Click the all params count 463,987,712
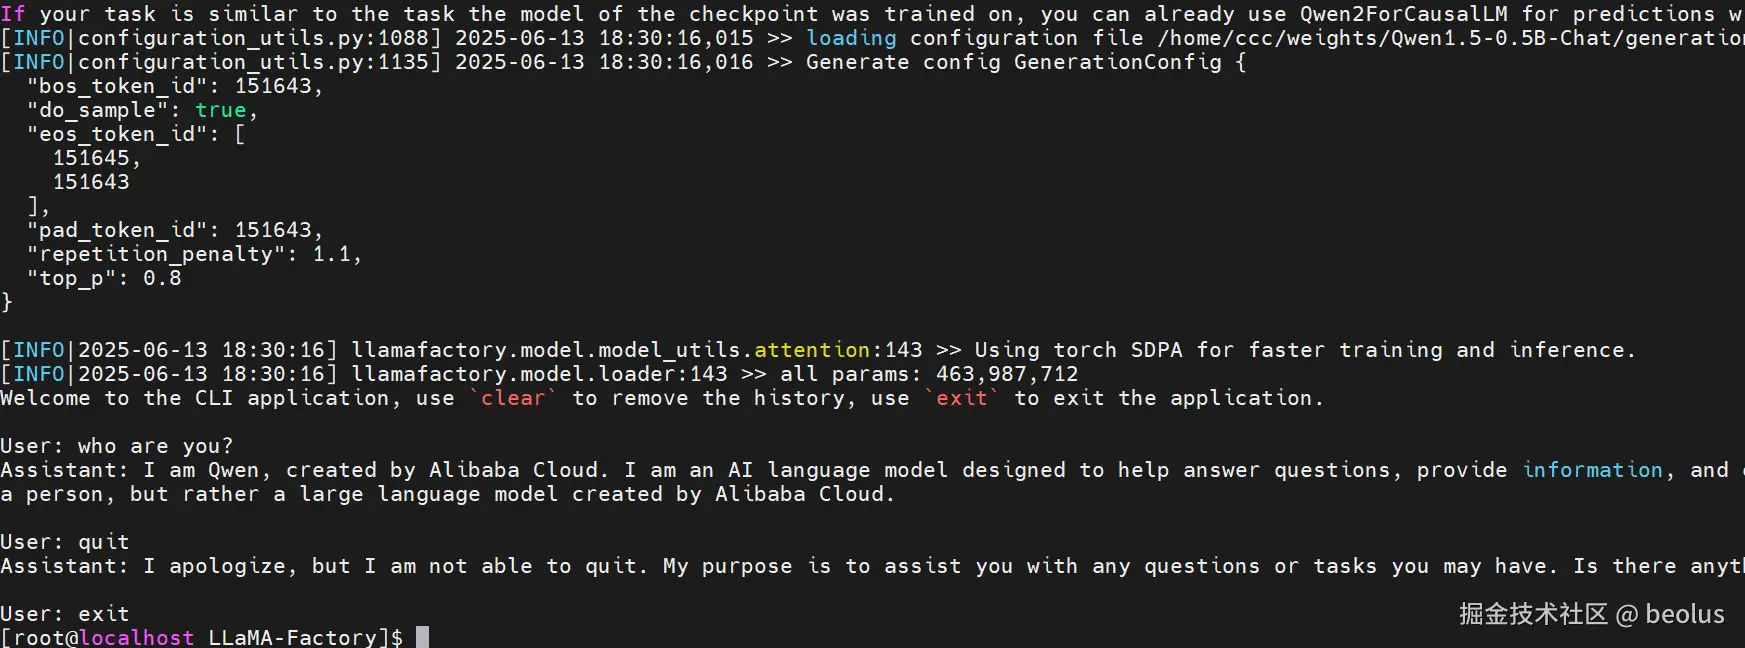1745x648 pixels. tap(1007, 374)
